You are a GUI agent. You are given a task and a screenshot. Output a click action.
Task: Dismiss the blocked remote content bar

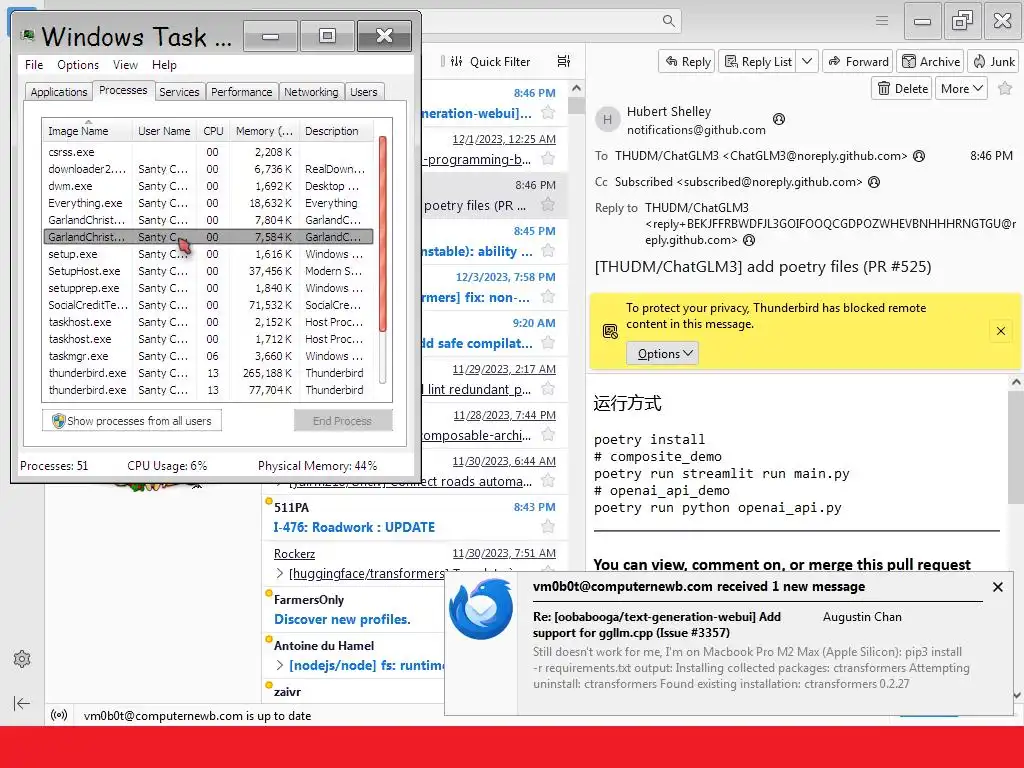[1000, 331]
